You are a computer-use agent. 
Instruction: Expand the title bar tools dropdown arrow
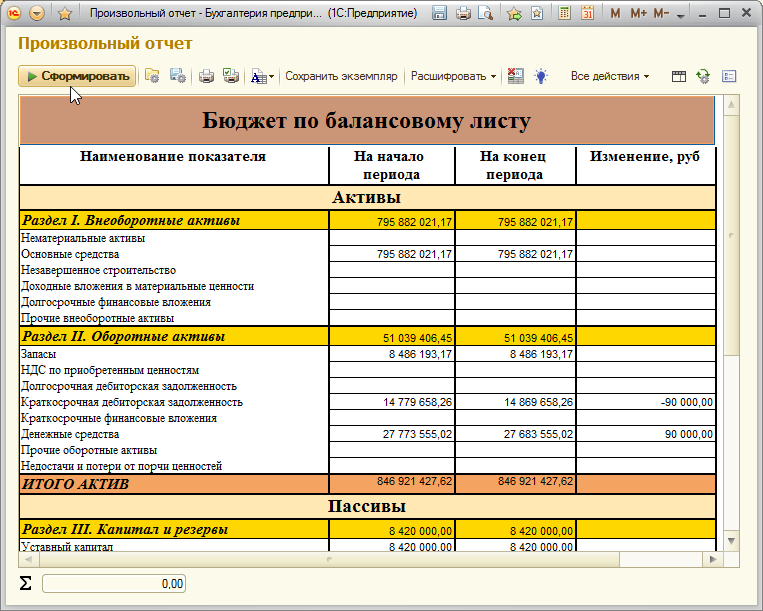coord(681,16)
